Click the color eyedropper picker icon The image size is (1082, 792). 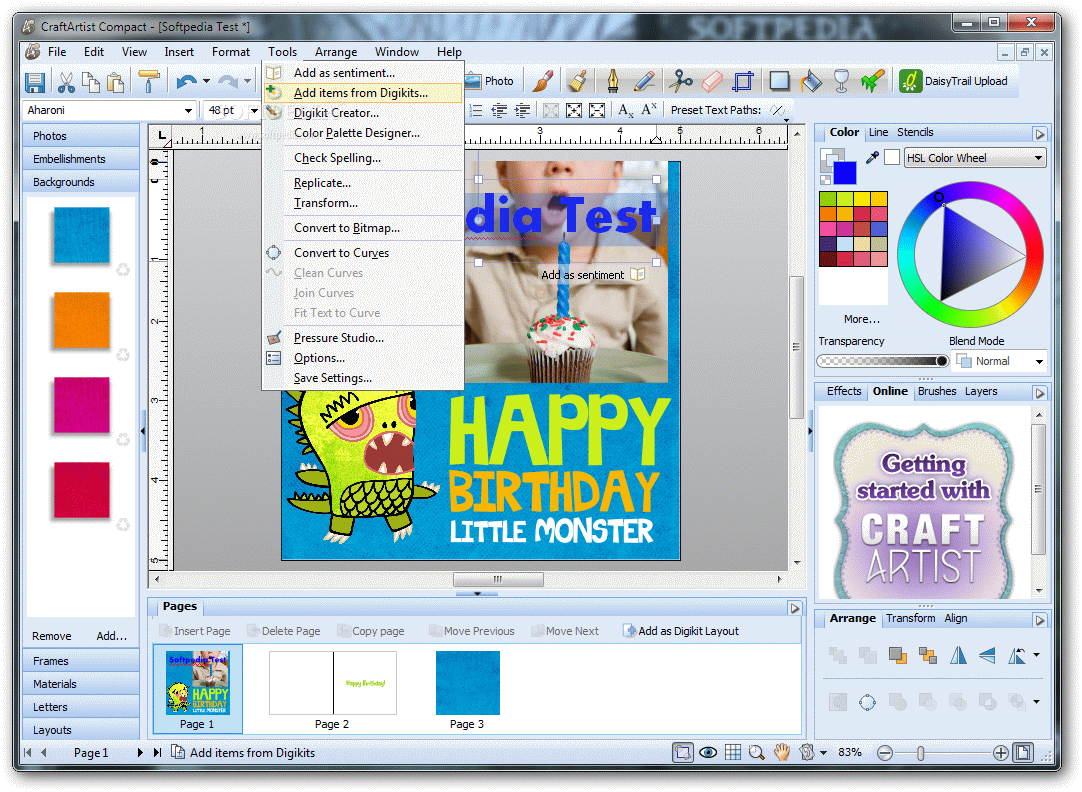pos(872,157)
